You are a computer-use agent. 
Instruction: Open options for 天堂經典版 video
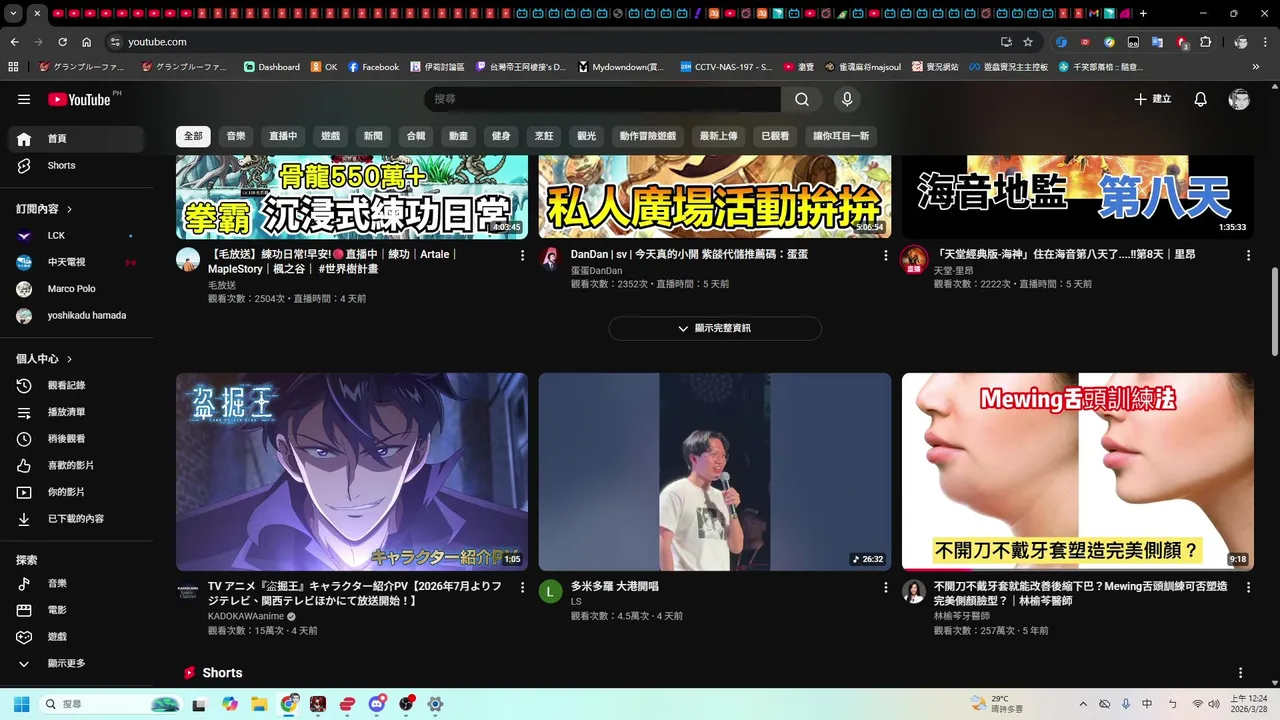(1248, 256)
